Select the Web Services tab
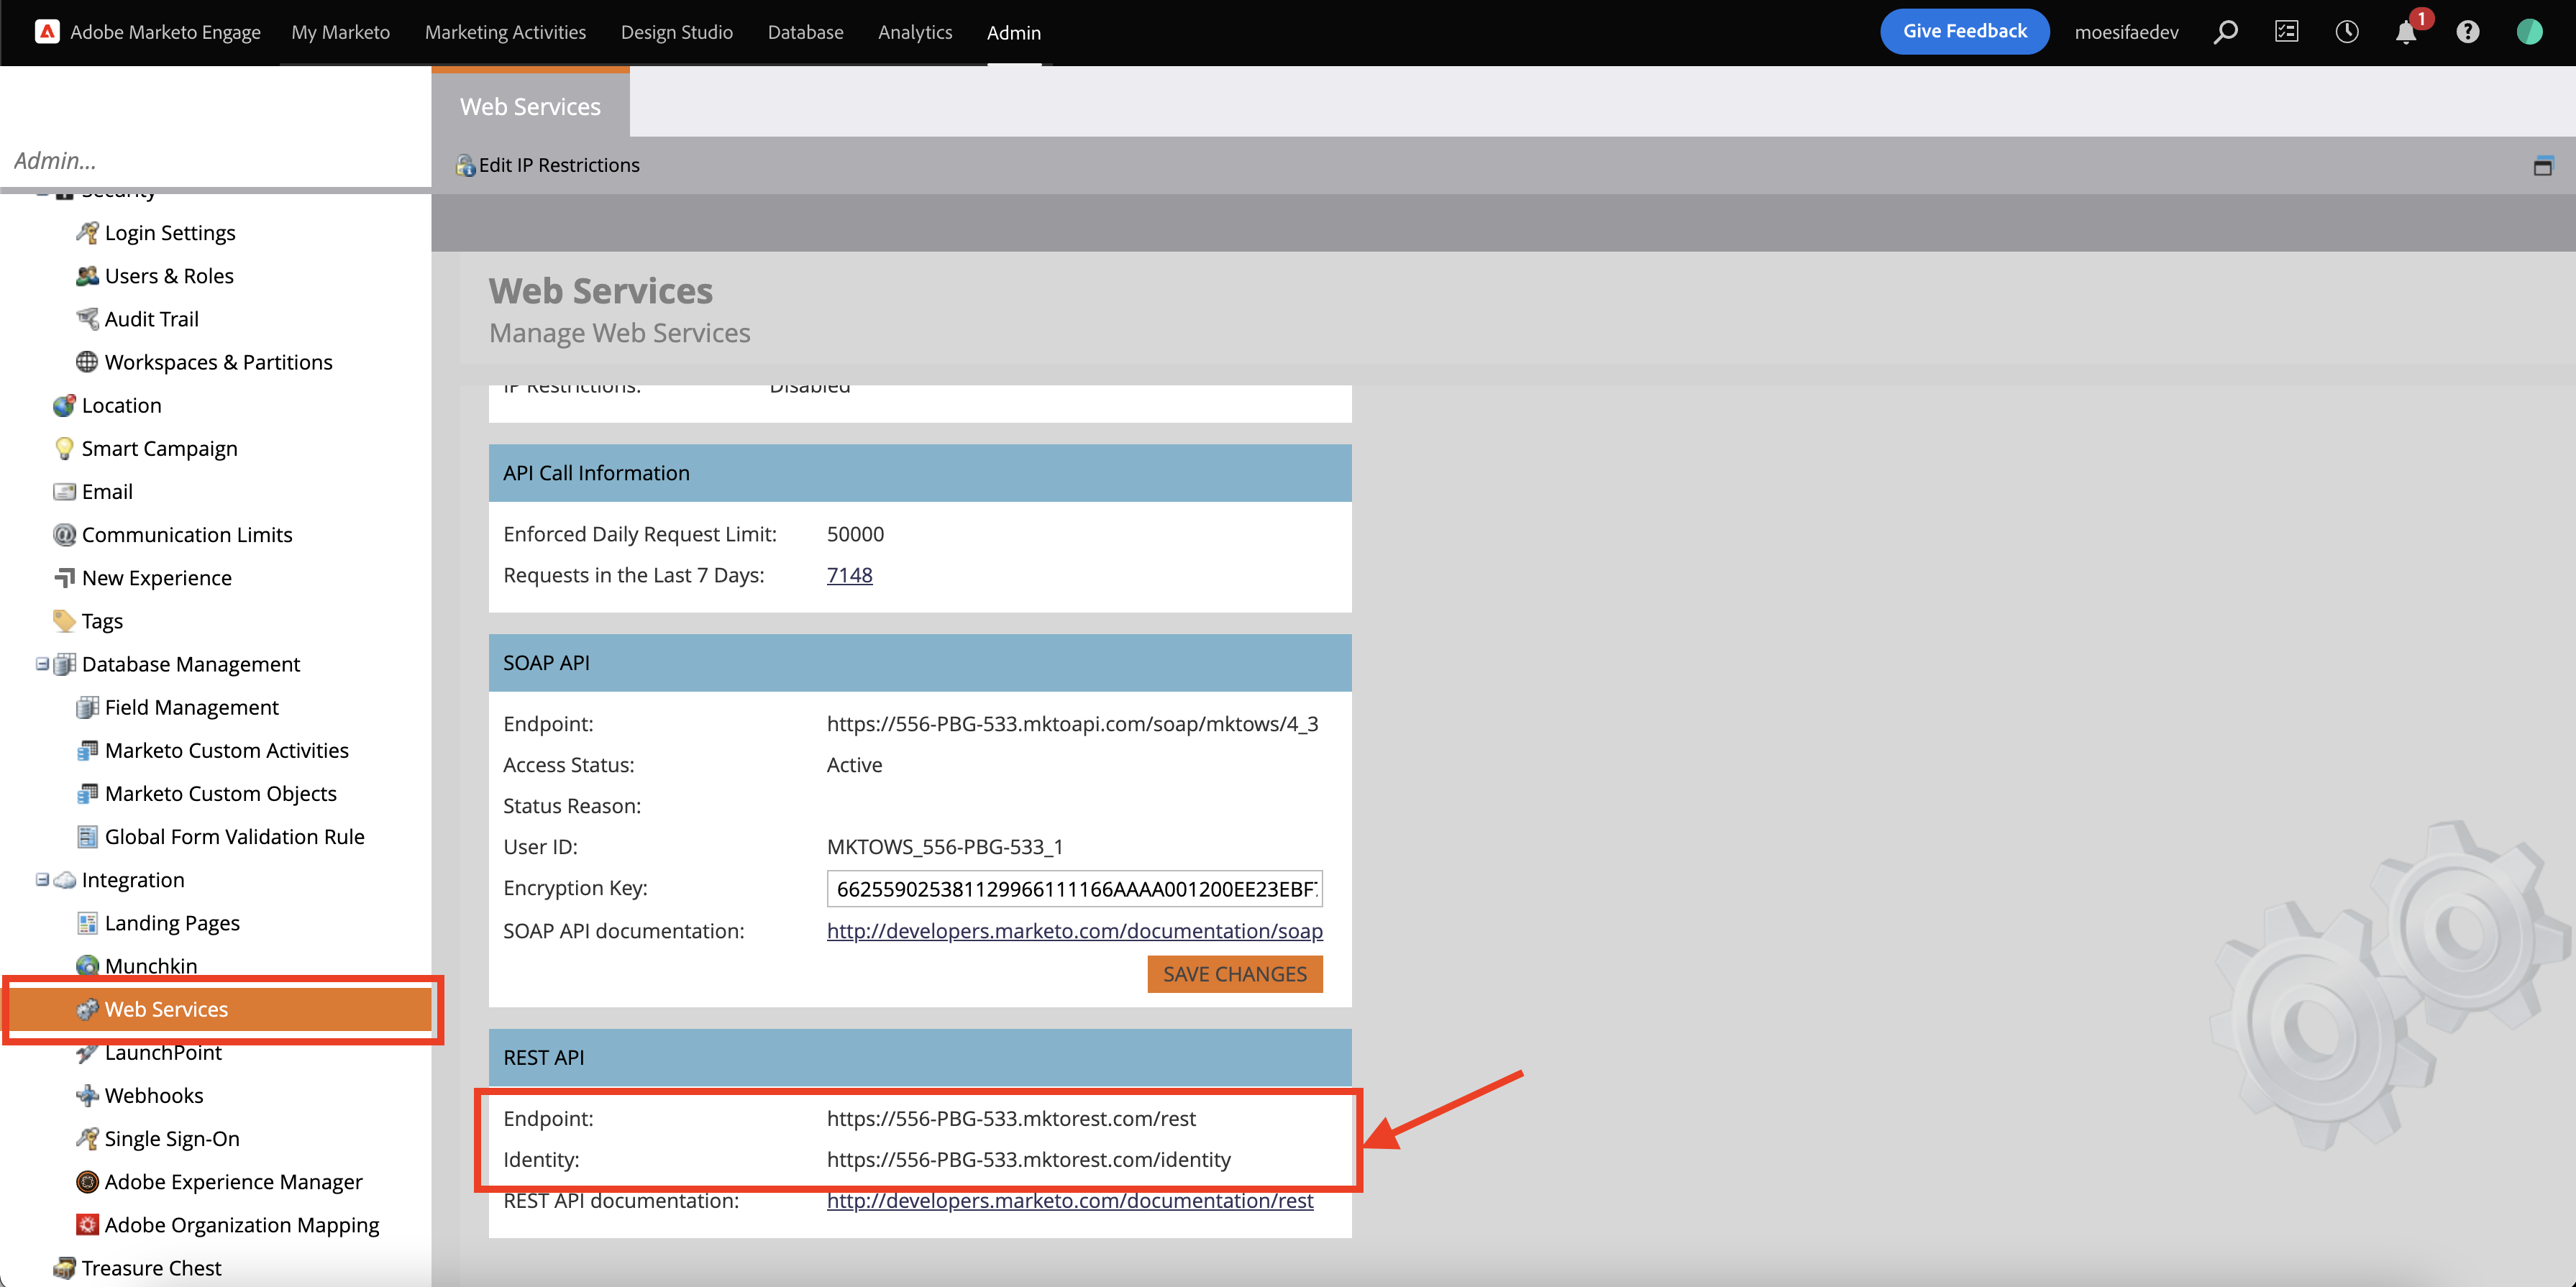The height and width of the screenshot is (1287, 2576). click(x=530, y=106)
